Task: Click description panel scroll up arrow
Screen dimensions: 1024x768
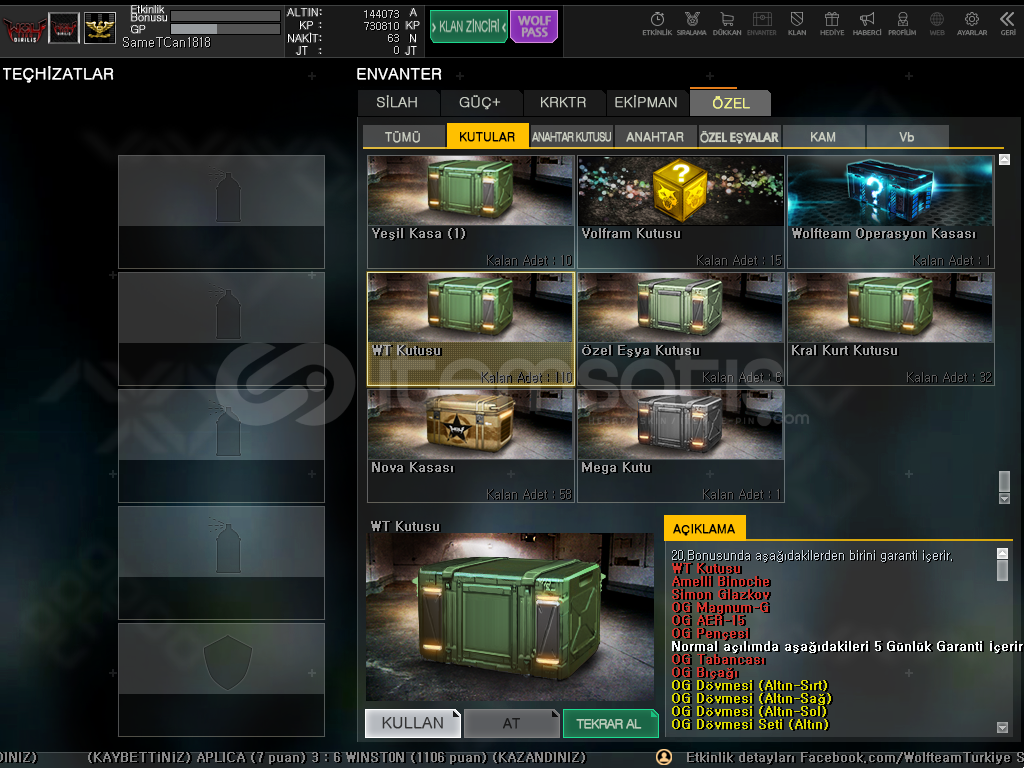Action: click(x=1002, y=553)
